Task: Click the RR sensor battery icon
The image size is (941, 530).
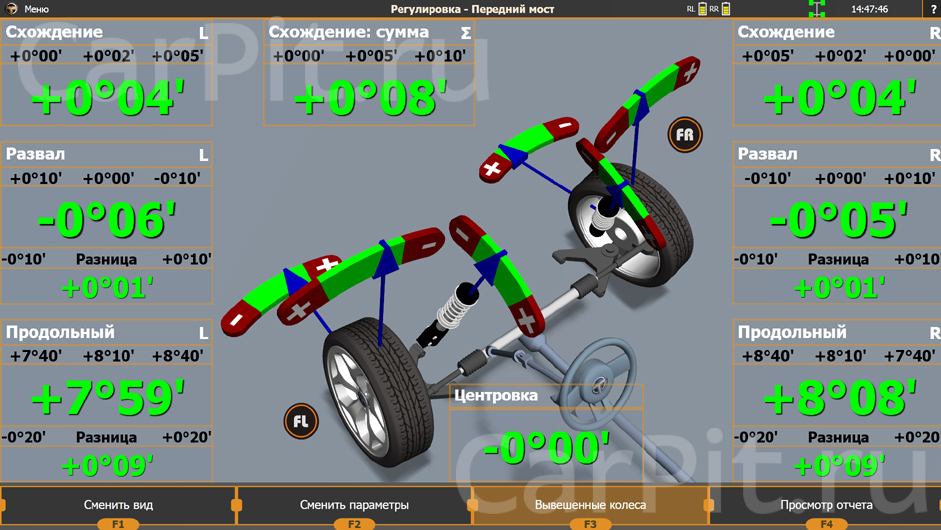Action: tap(726, 9)
